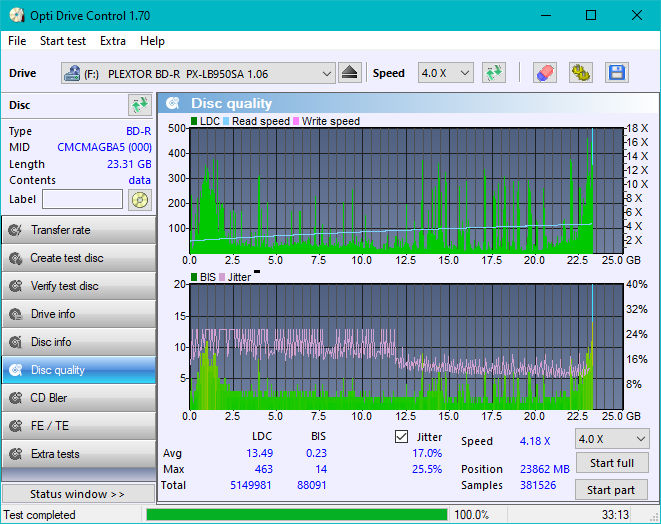The width and height of the screenshot is (661, 524).
Task: Click the disc Type value BD-R
Action: (x=139, y=131)
